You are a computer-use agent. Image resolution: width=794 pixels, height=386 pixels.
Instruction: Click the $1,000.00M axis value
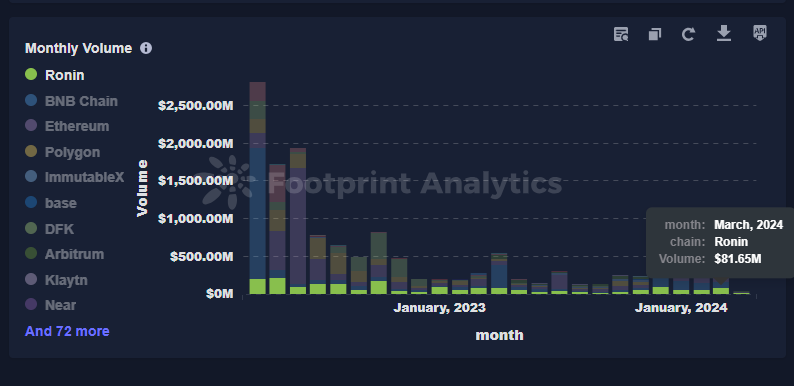click(x=195, y=219)
